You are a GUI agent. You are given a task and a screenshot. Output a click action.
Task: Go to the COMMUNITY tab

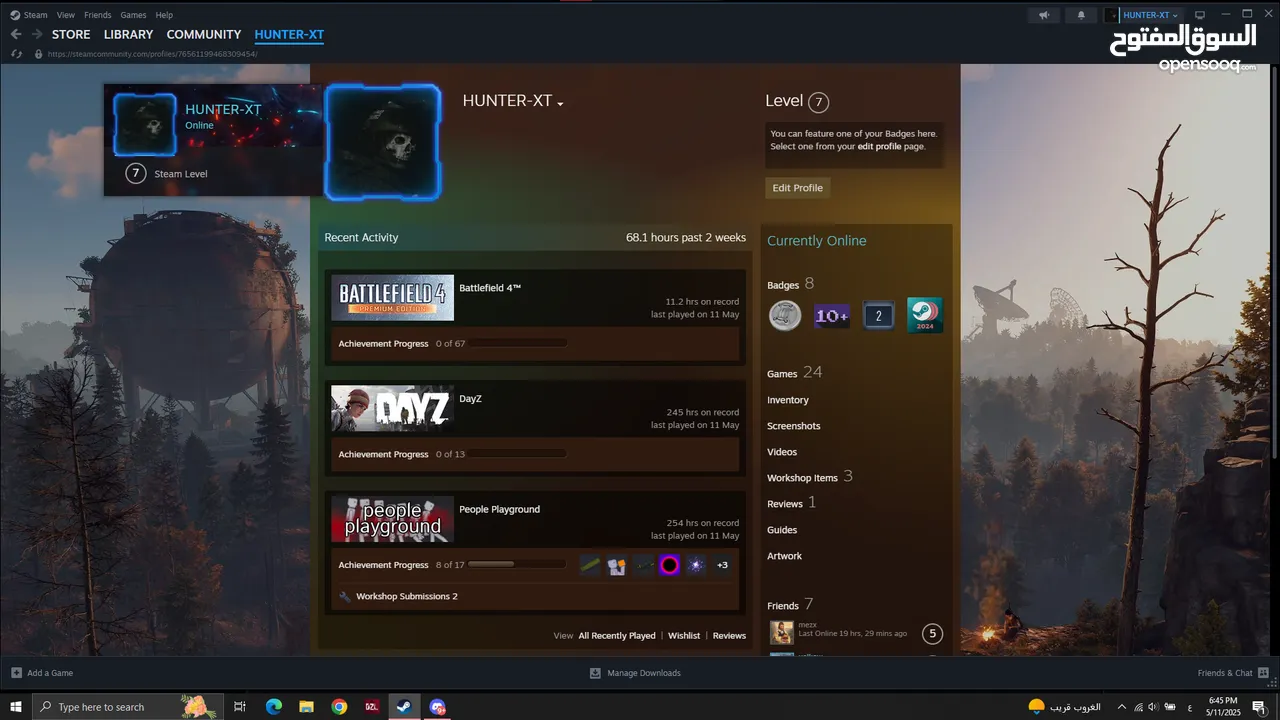204,34
